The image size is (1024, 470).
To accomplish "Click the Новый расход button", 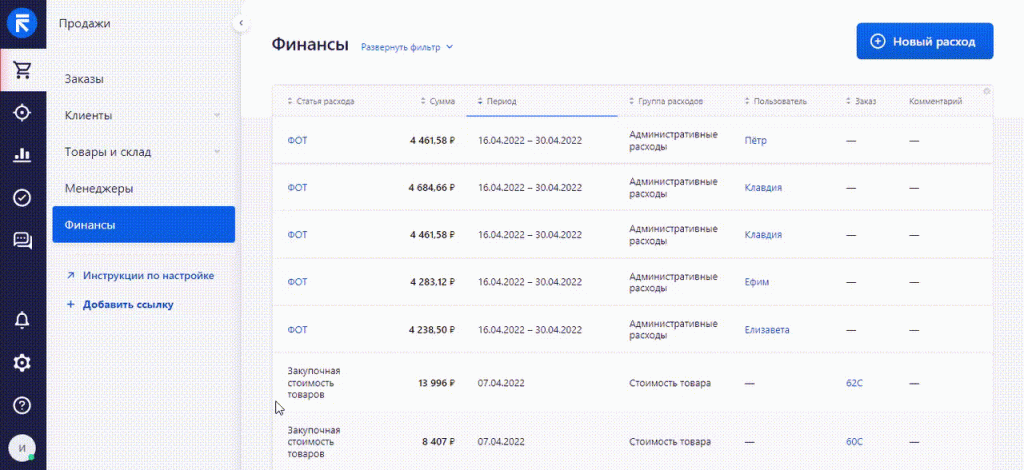I will coord(924,41).
